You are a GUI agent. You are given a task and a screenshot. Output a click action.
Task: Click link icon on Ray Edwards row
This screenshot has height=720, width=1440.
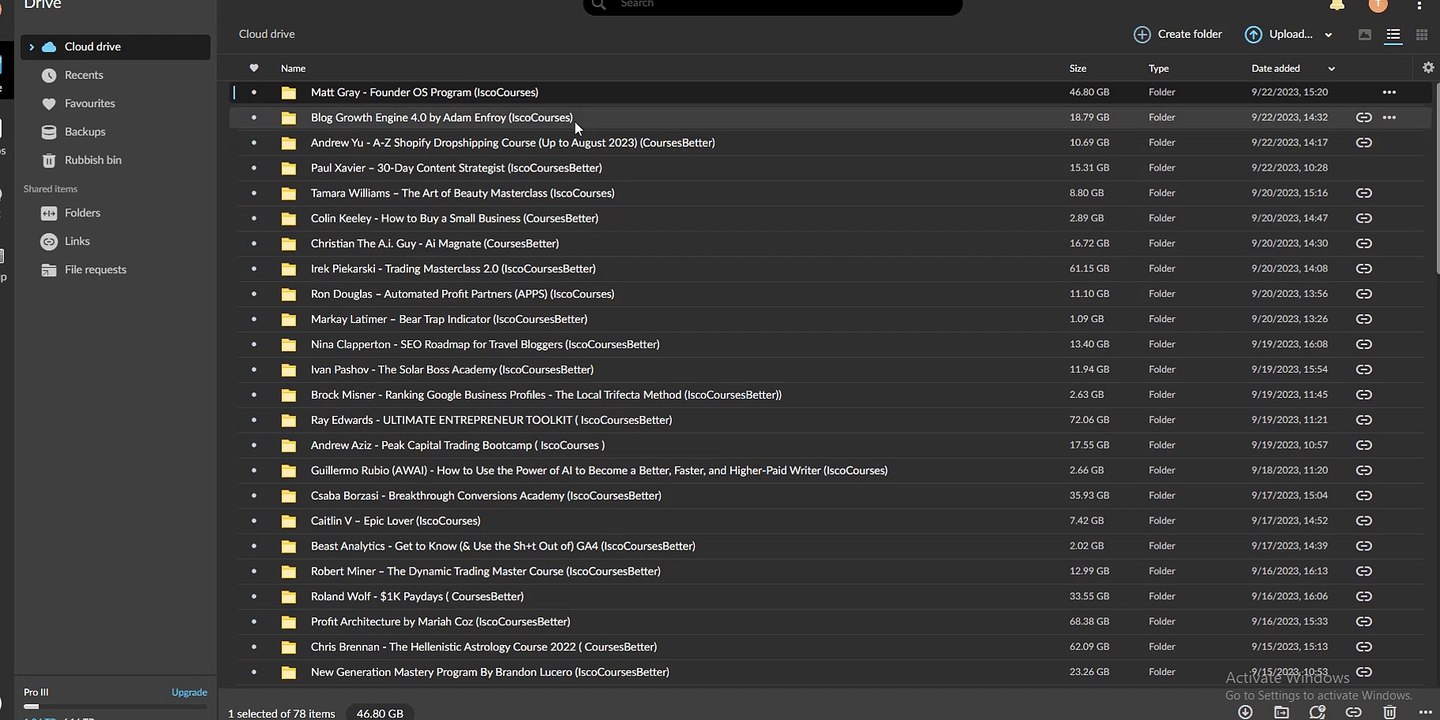(x=1363, y=420)
